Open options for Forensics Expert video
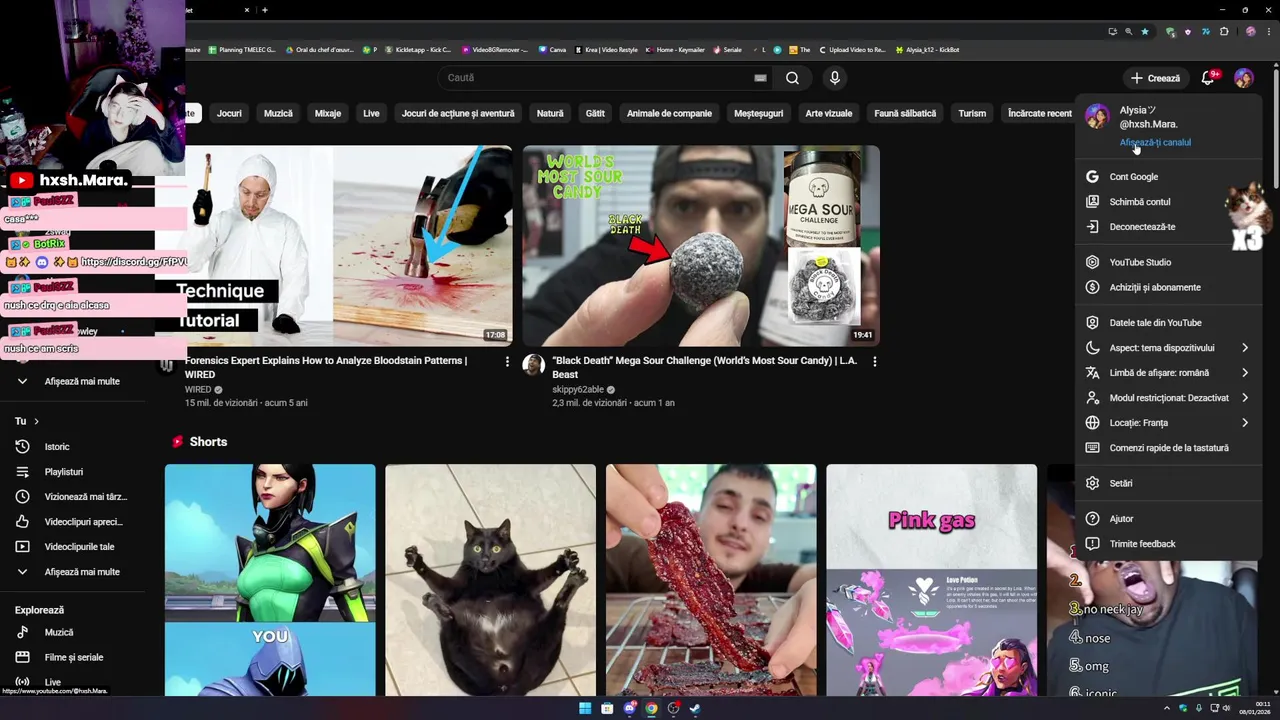The width and height of the screenshot is (1280, 720). [507, 361]
